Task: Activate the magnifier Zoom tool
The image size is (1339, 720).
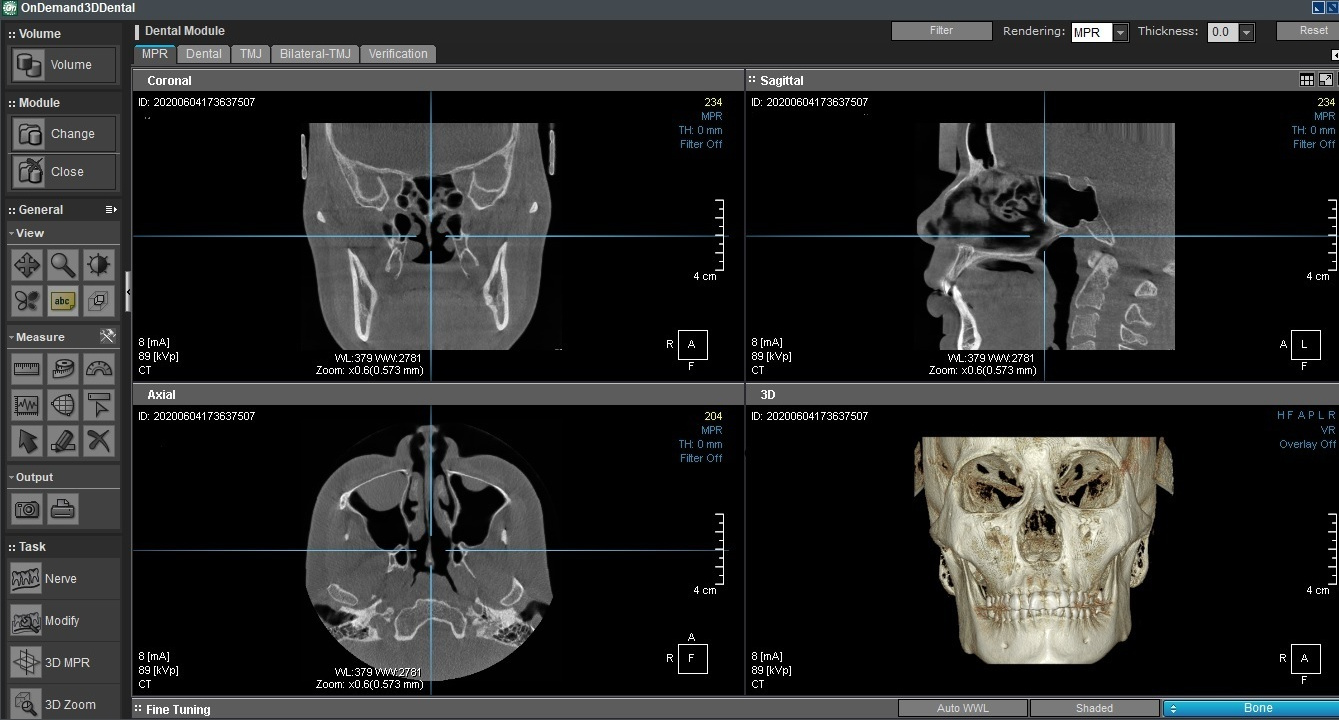Action: pos(63,265)
